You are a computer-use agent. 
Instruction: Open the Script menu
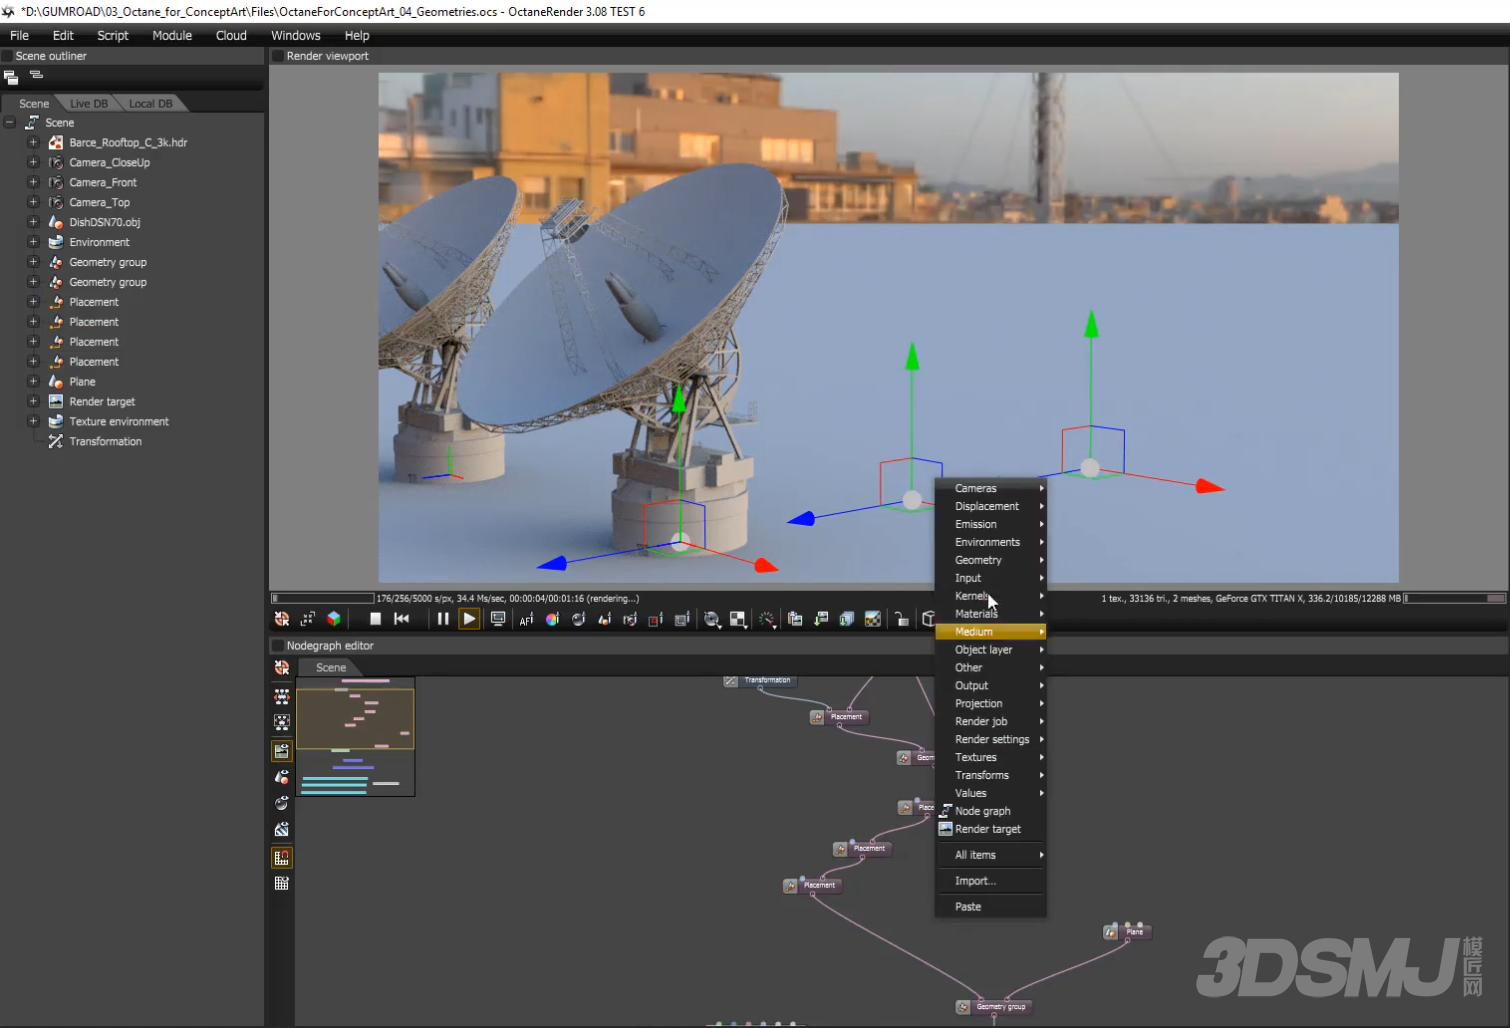[113, 35]
